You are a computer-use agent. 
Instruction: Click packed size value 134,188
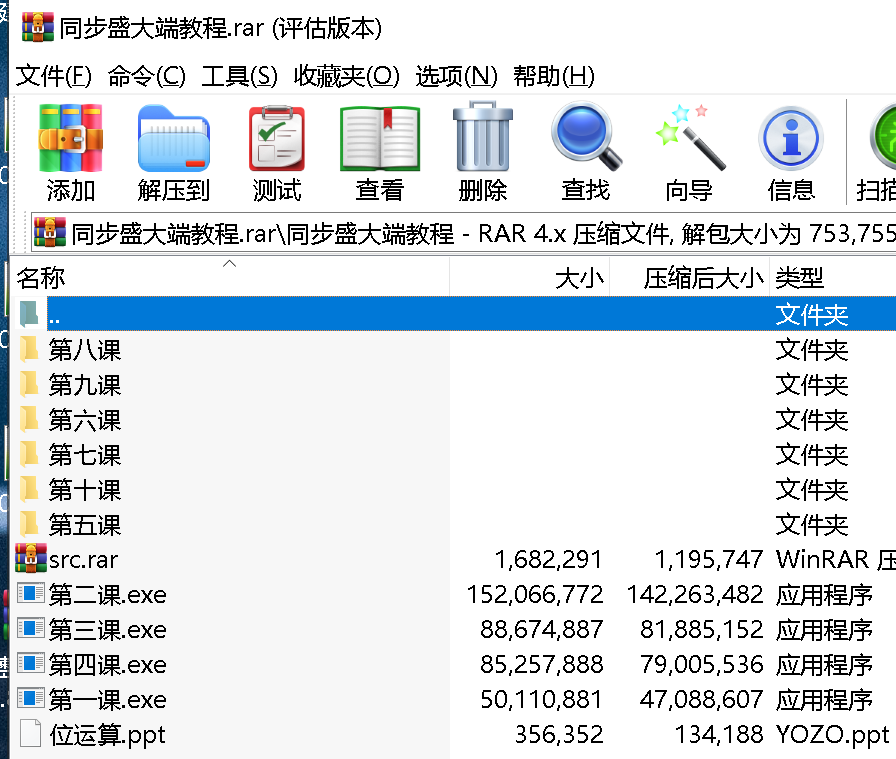coord(719,734)
